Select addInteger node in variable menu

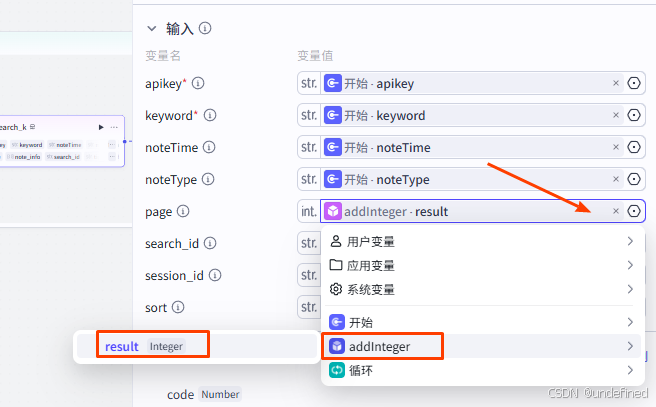(483, 346)
